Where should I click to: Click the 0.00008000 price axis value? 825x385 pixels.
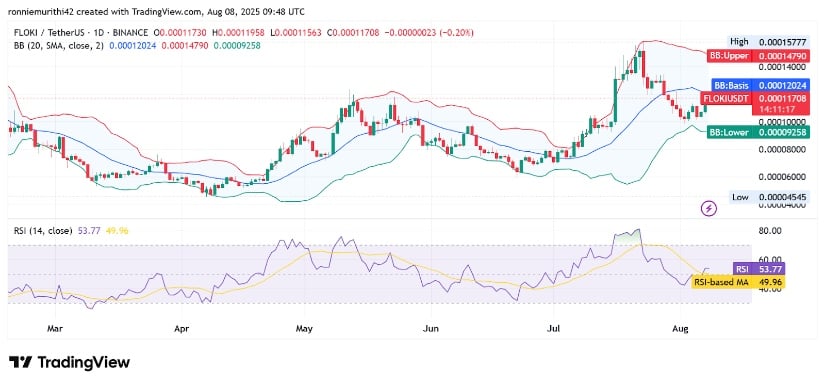tap(781, 149)
